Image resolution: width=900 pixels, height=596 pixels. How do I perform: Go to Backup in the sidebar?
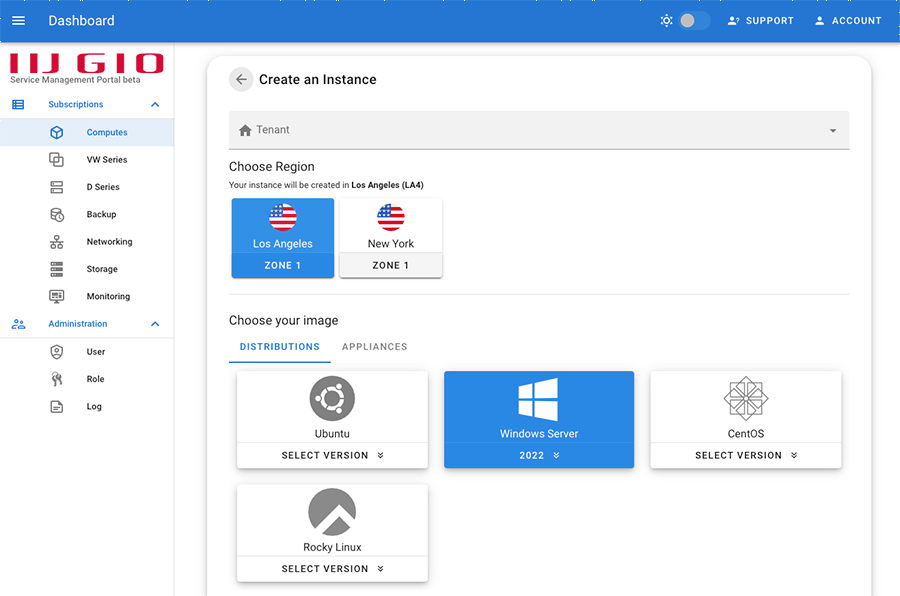coord(101,214)
